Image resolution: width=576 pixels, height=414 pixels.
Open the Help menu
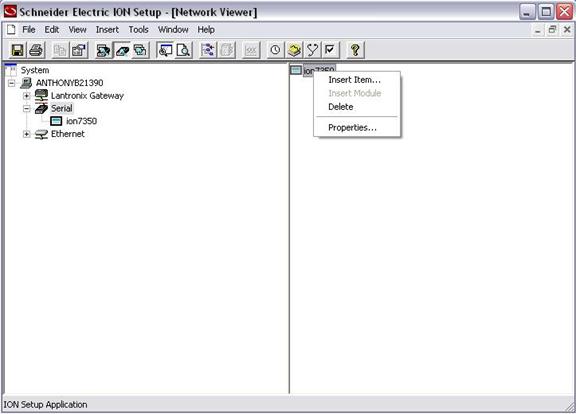(x=206, y=30)
